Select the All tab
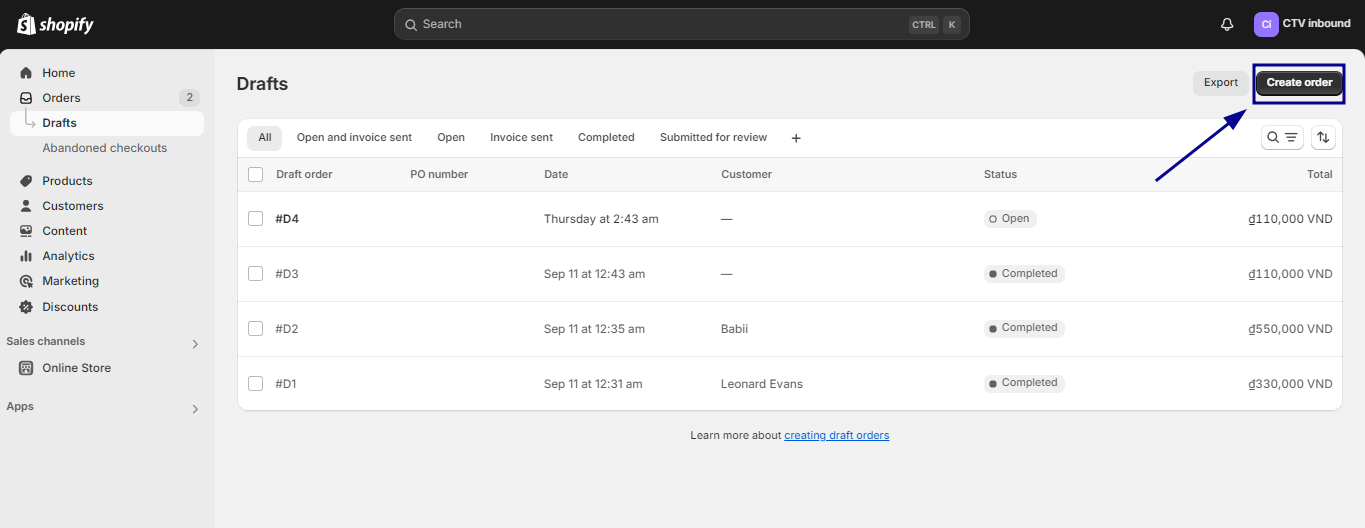 (x=265, y=138)
